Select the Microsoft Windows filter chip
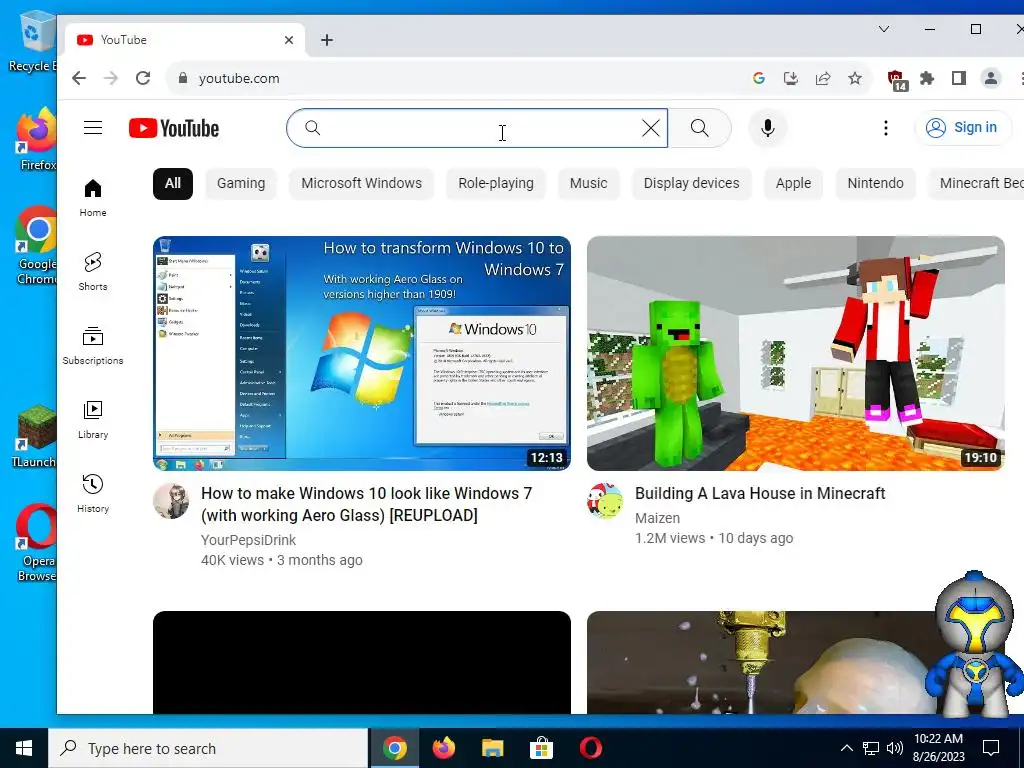 362,184
